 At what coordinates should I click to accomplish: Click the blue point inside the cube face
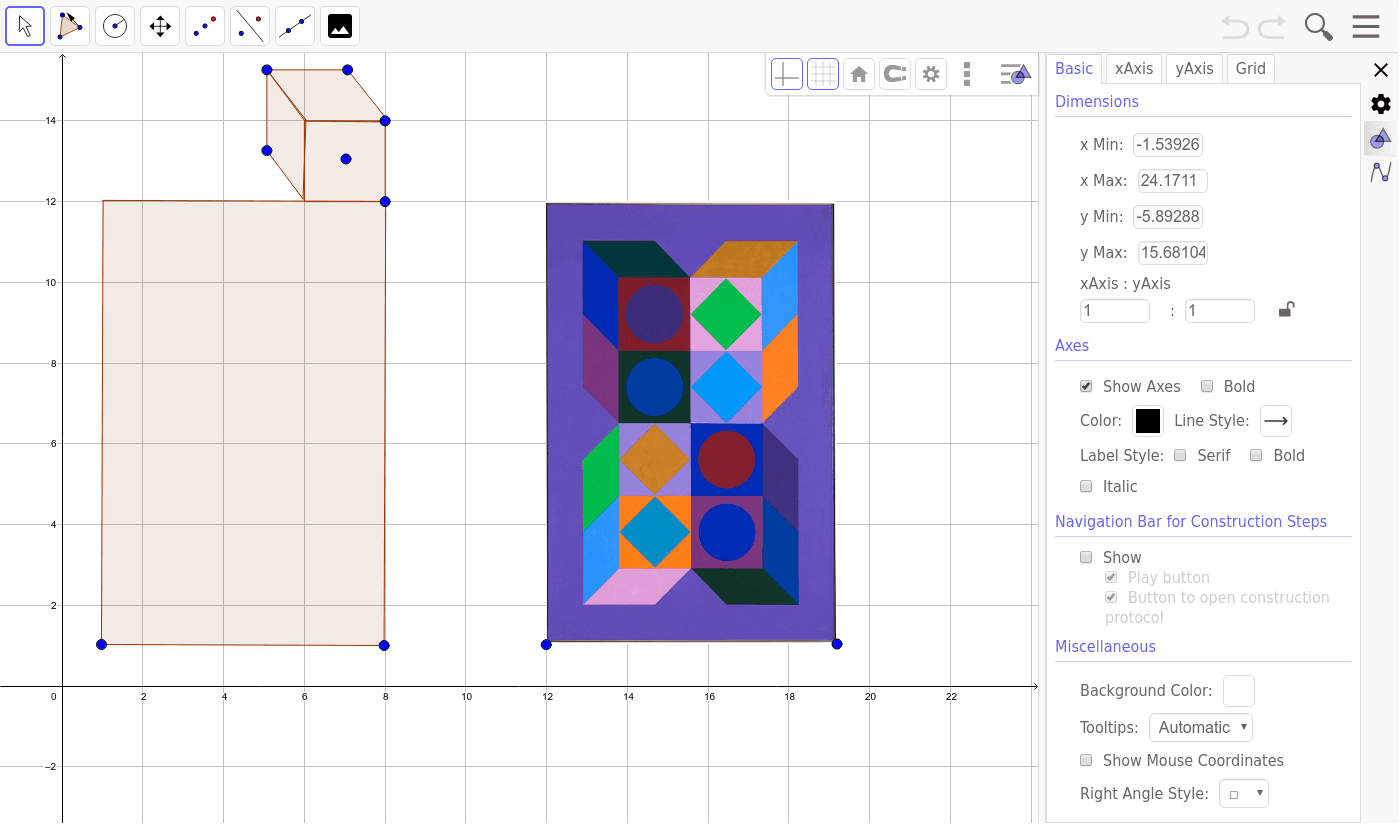tap(346, 159)
